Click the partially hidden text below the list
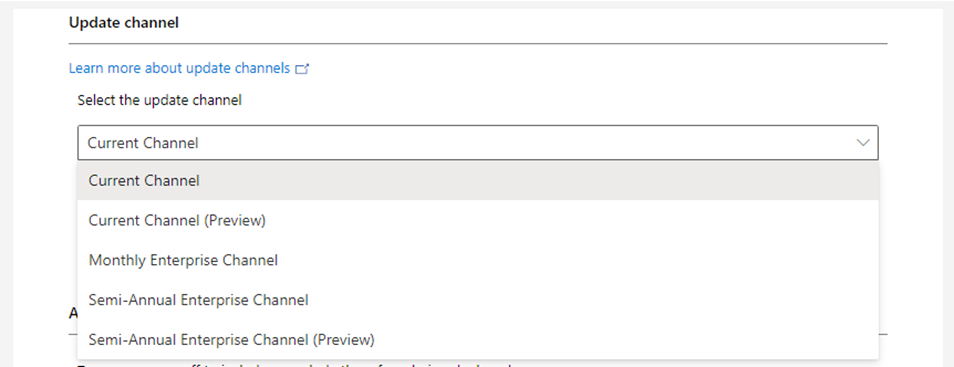Viewport: 954px width, 367px height. [298, 365]
